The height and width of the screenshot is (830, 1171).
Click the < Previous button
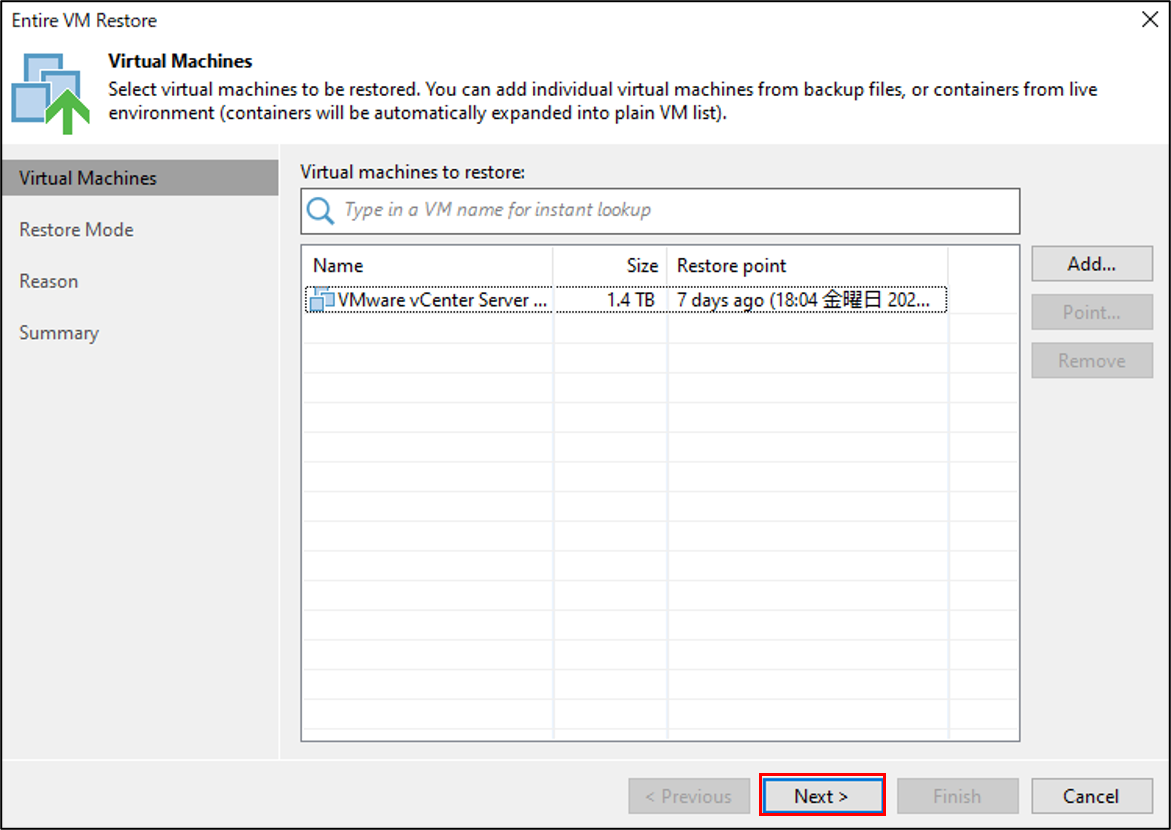coord(689,796)
